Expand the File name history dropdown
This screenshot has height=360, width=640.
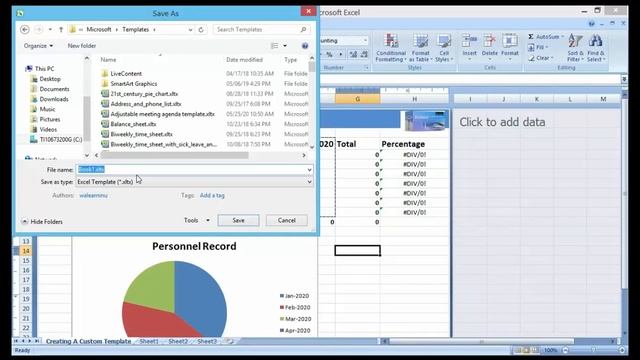(309, 169)
